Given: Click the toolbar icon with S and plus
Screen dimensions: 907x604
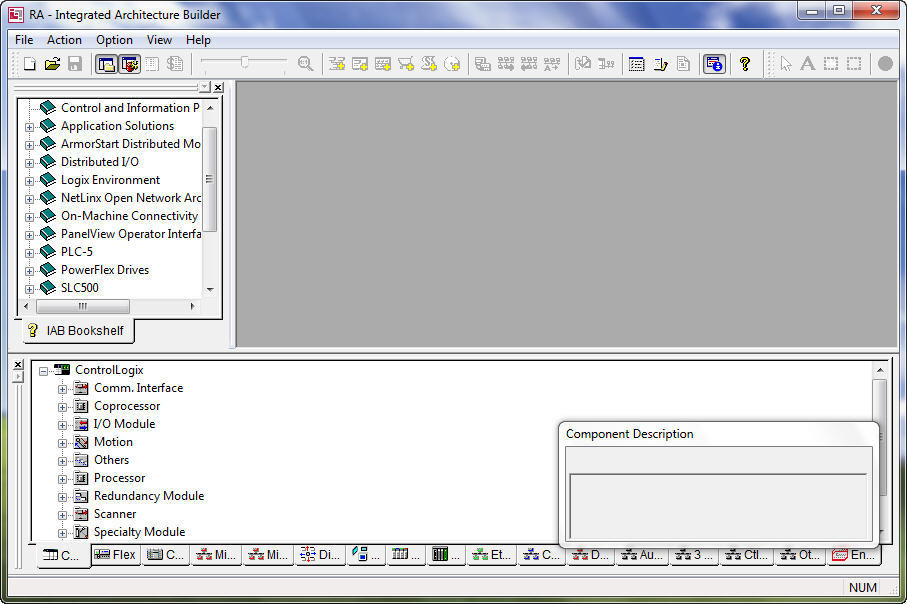Looking at the screenshot, I should tap(429, 64).
